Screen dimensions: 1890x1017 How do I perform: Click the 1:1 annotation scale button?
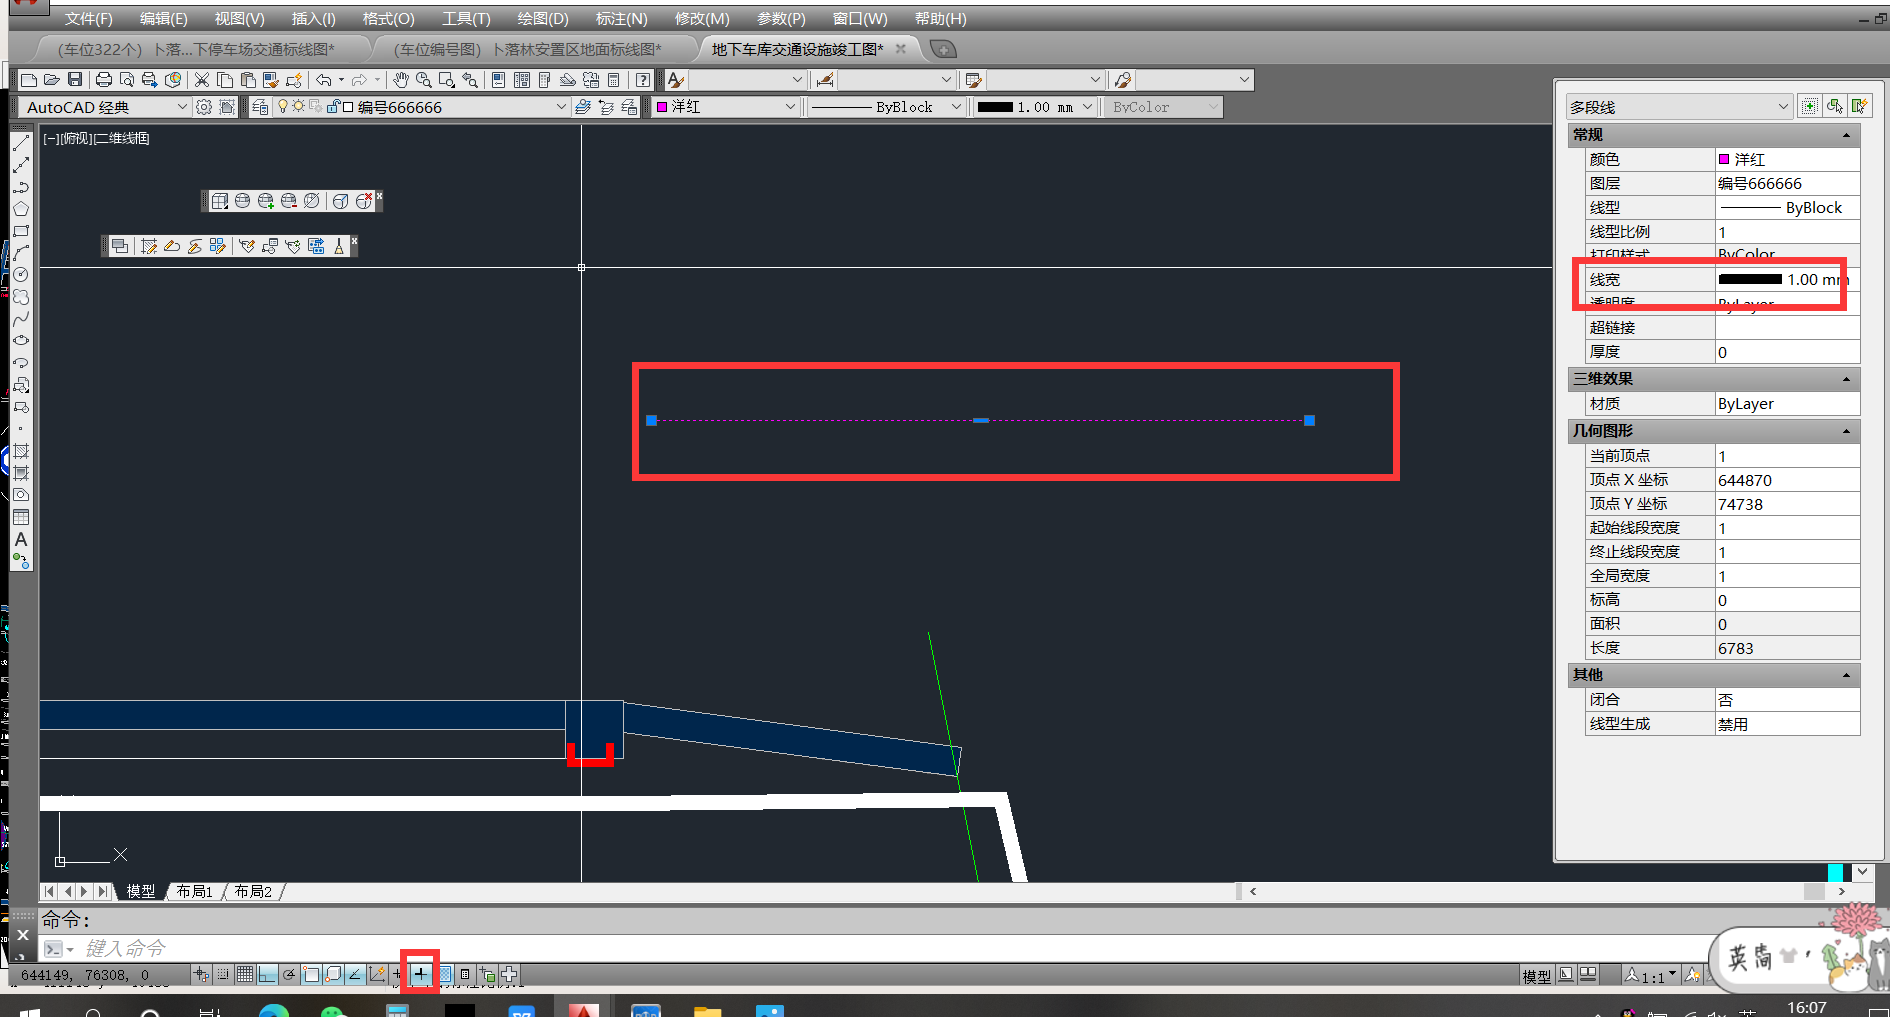(1650, 976)
